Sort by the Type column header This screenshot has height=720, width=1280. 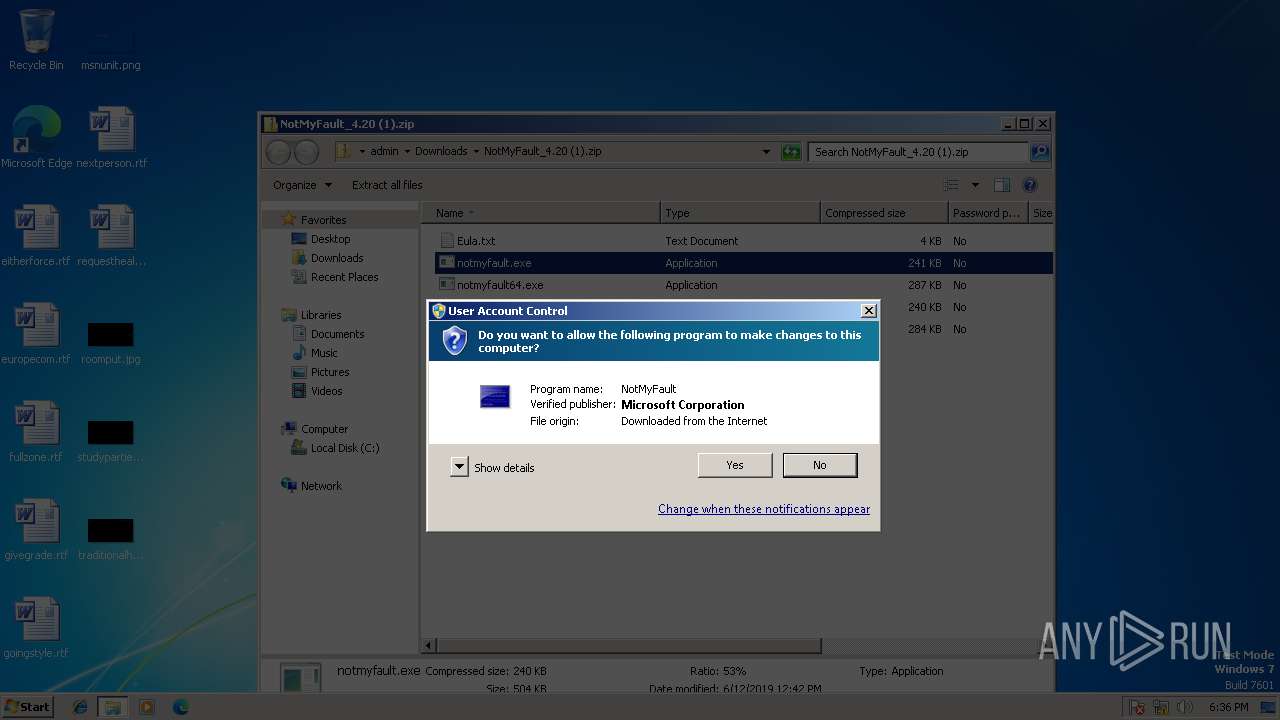[740, 213]
